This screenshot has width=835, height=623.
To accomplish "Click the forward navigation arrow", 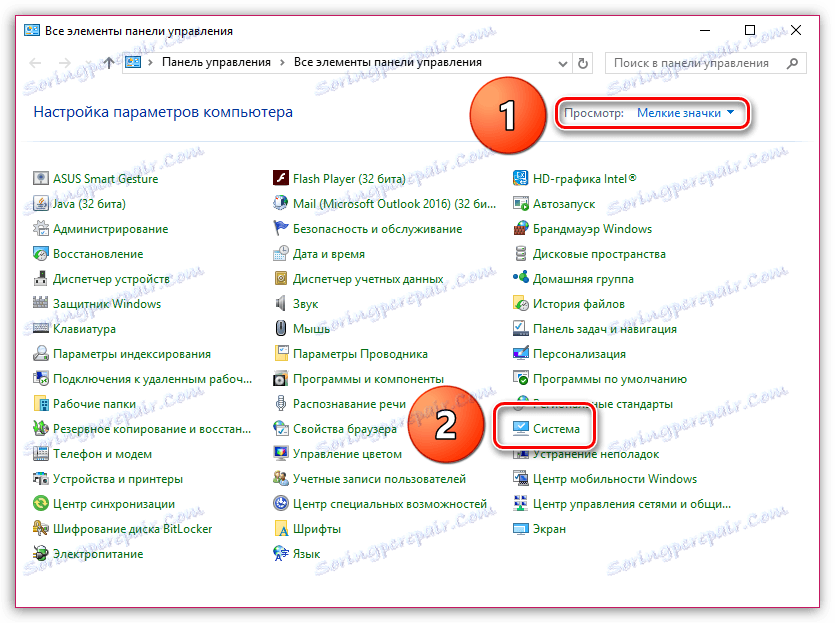I will (x=65, y=63).
